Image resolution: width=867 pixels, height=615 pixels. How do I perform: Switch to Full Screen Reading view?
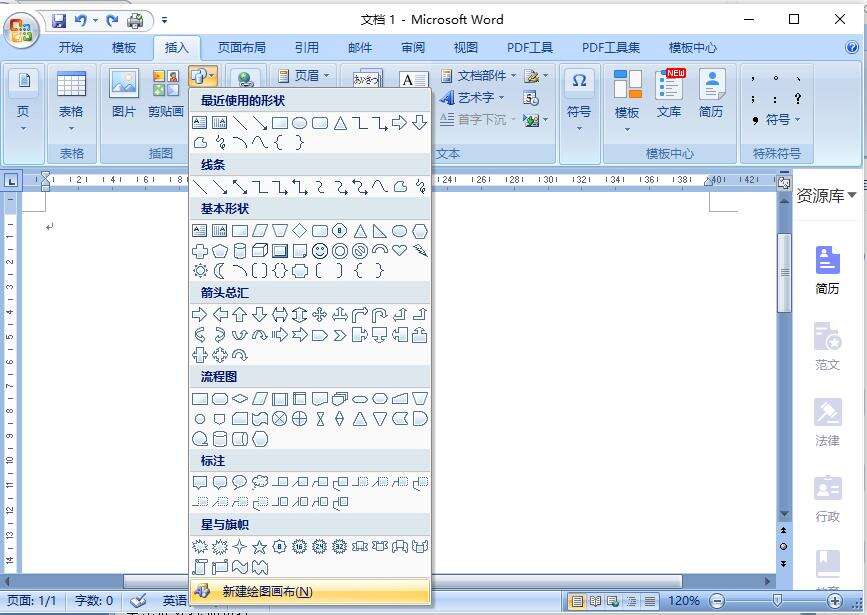(595, 601)
